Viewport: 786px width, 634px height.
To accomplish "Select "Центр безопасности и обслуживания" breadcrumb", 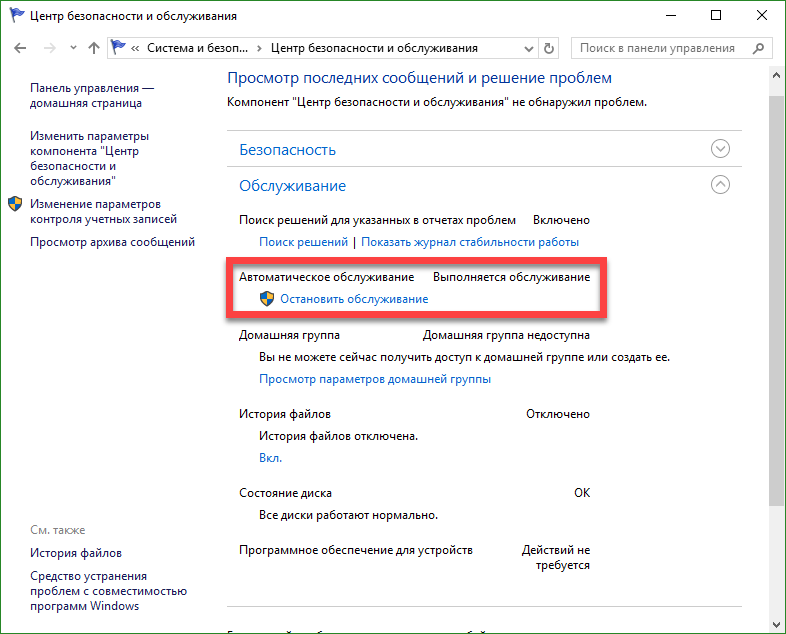I will click(374, 48).
